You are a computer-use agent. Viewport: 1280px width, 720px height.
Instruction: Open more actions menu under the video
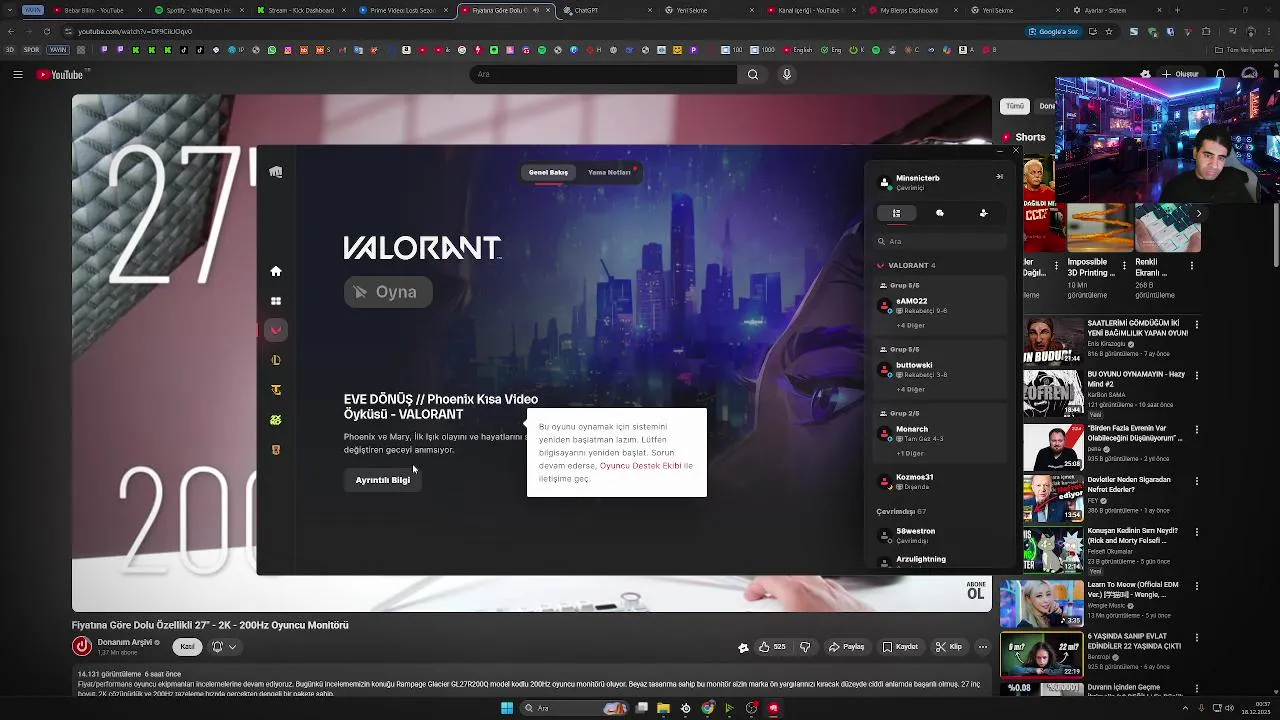[x=983, y=647]
